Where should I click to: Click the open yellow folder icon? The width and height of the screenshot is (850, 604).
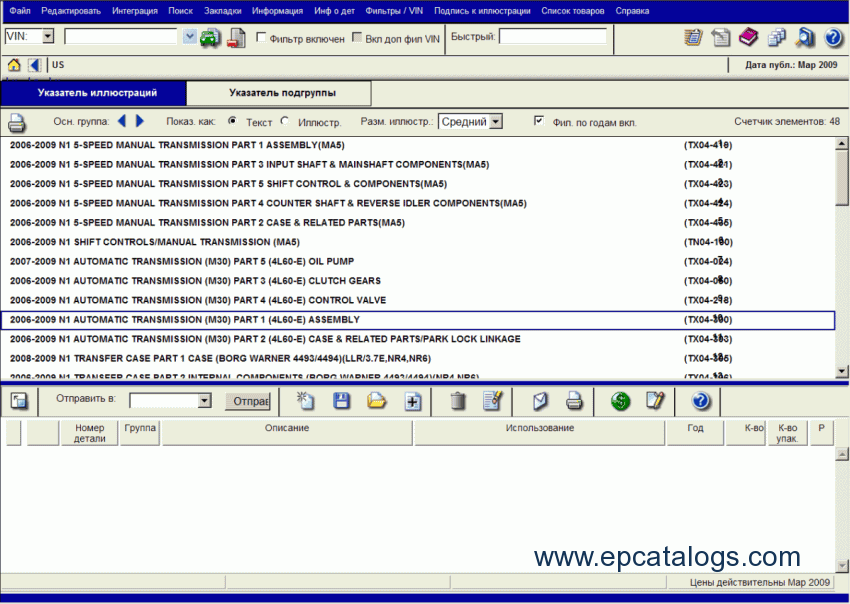(376, 401)
